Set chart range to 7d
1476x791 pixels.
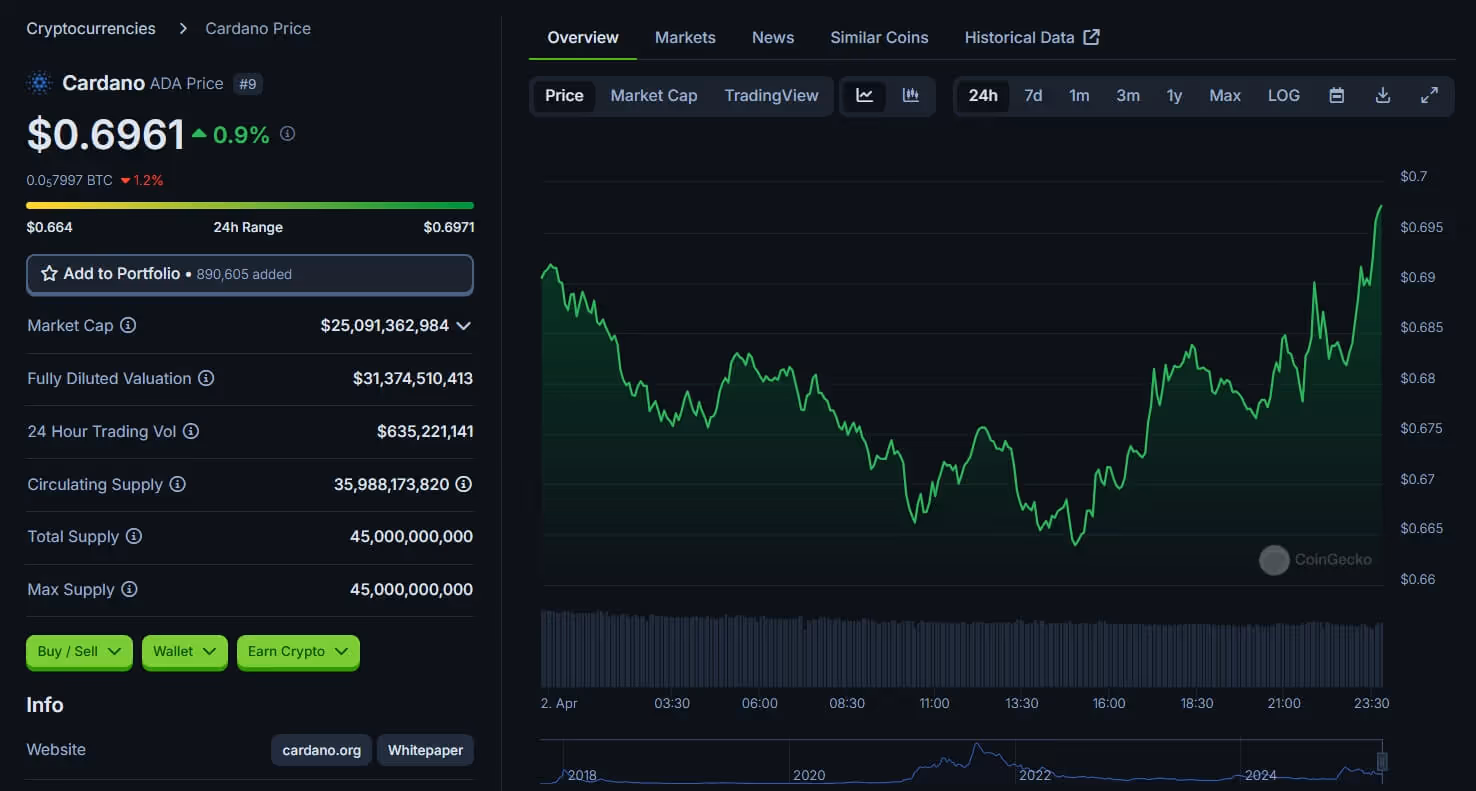coord(1033,96)
